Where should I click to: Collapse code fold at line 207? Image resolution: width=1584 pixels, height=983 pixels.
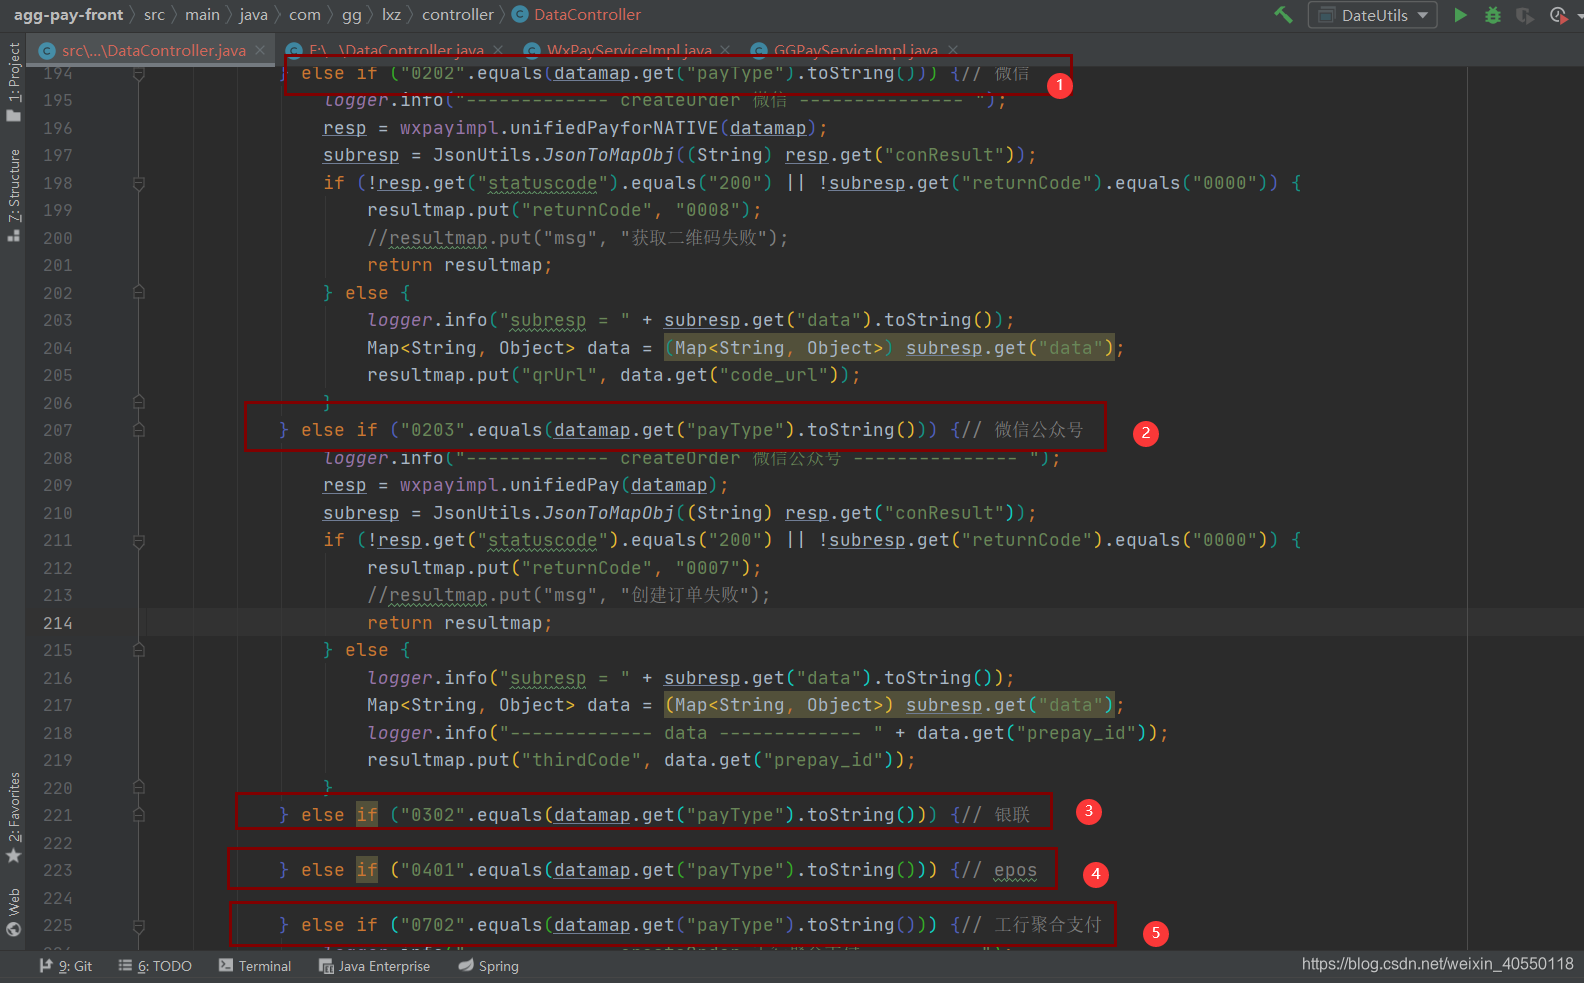click(139, 430)
